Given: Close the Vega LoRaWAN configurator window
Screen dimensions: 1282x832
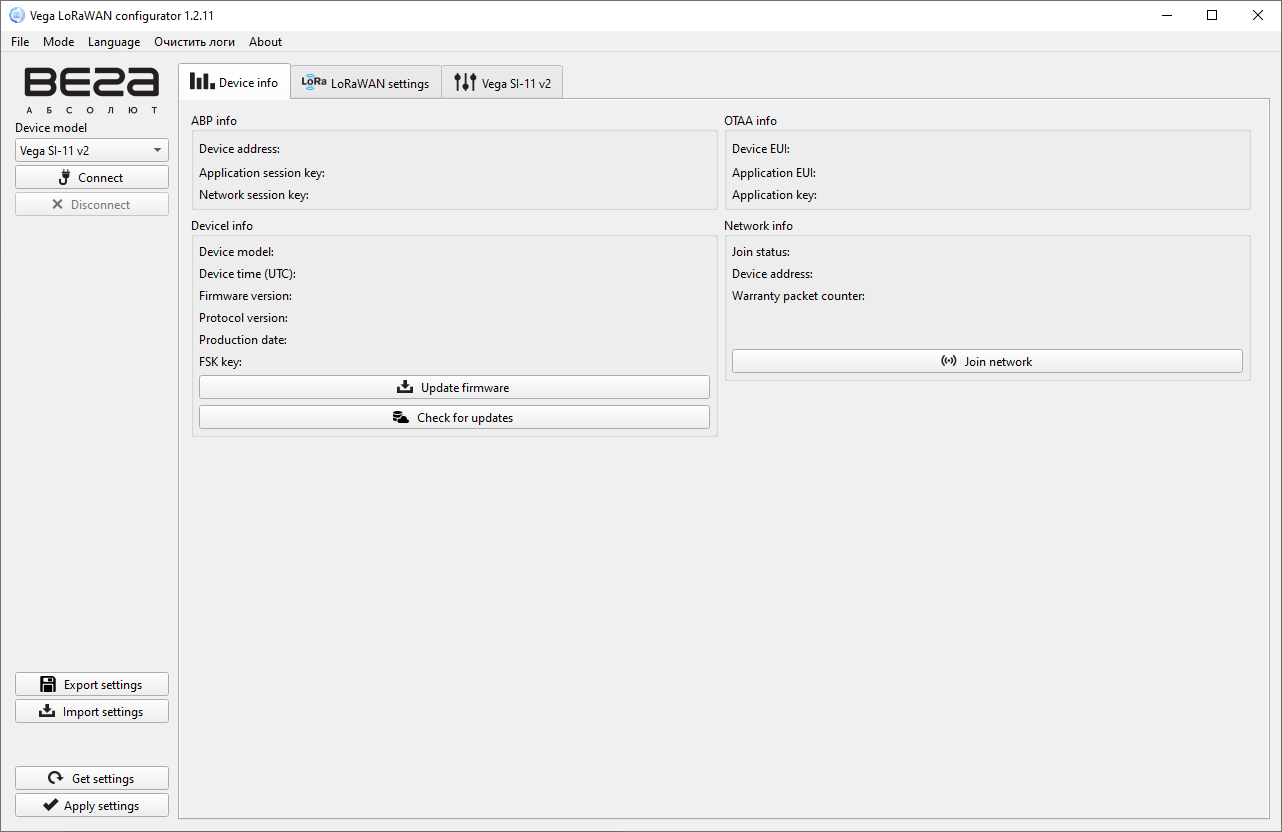Looking at the screenshot, I should (x=1258, y=15).
